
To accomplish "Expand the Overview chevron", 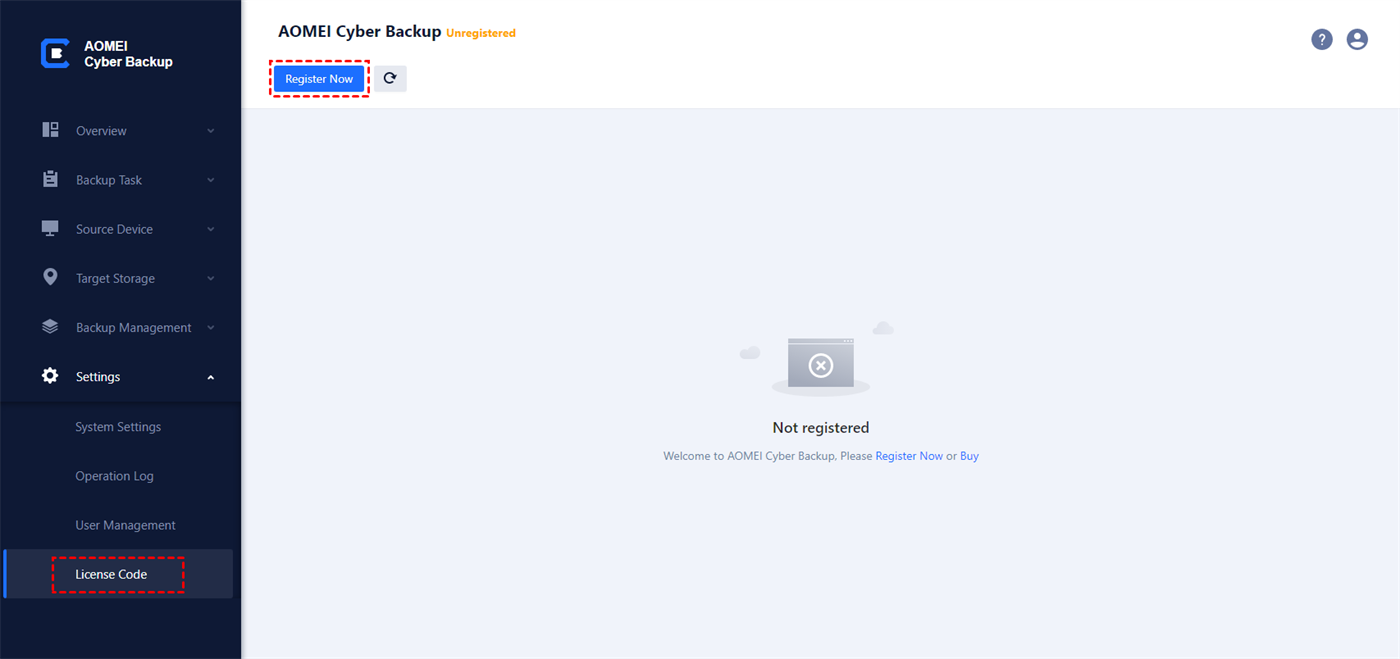I will (211, 131).
